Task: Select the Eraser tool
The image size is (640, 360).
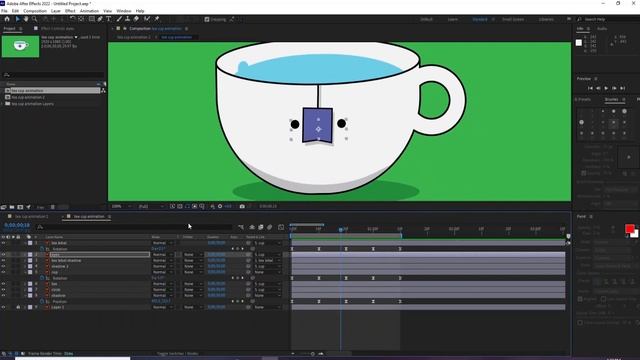Action: [136, 19]
